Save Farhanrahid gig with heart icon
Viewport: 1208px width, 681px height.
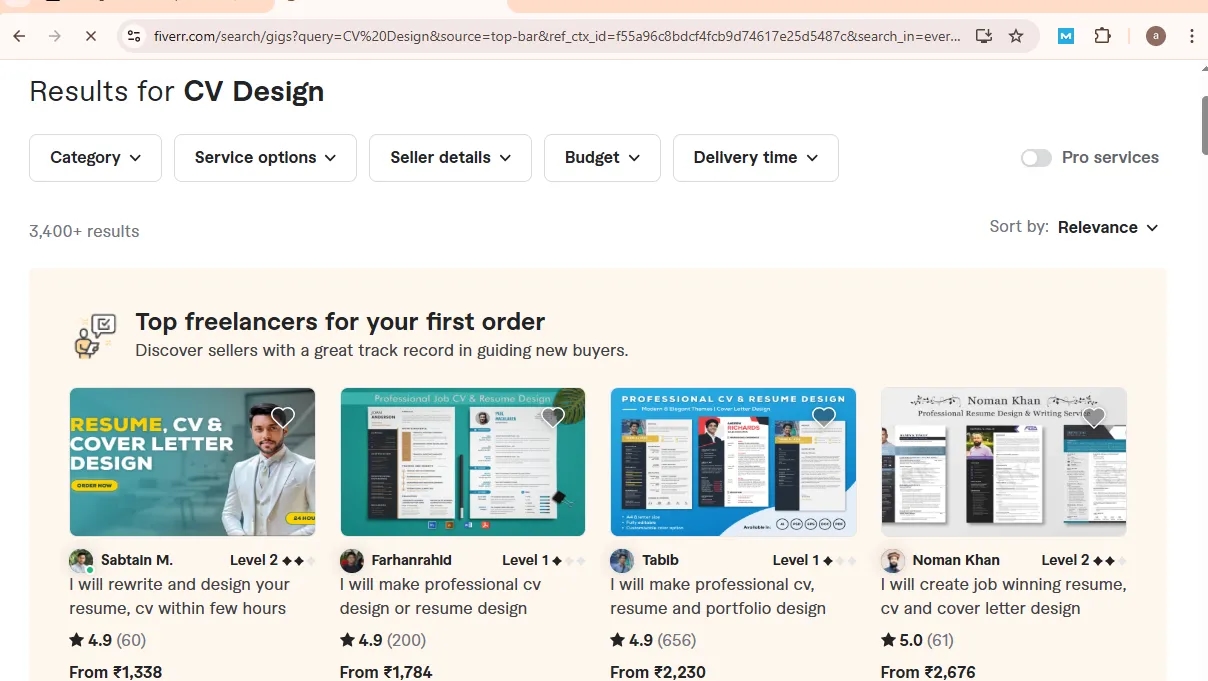[x=553, y=417]
